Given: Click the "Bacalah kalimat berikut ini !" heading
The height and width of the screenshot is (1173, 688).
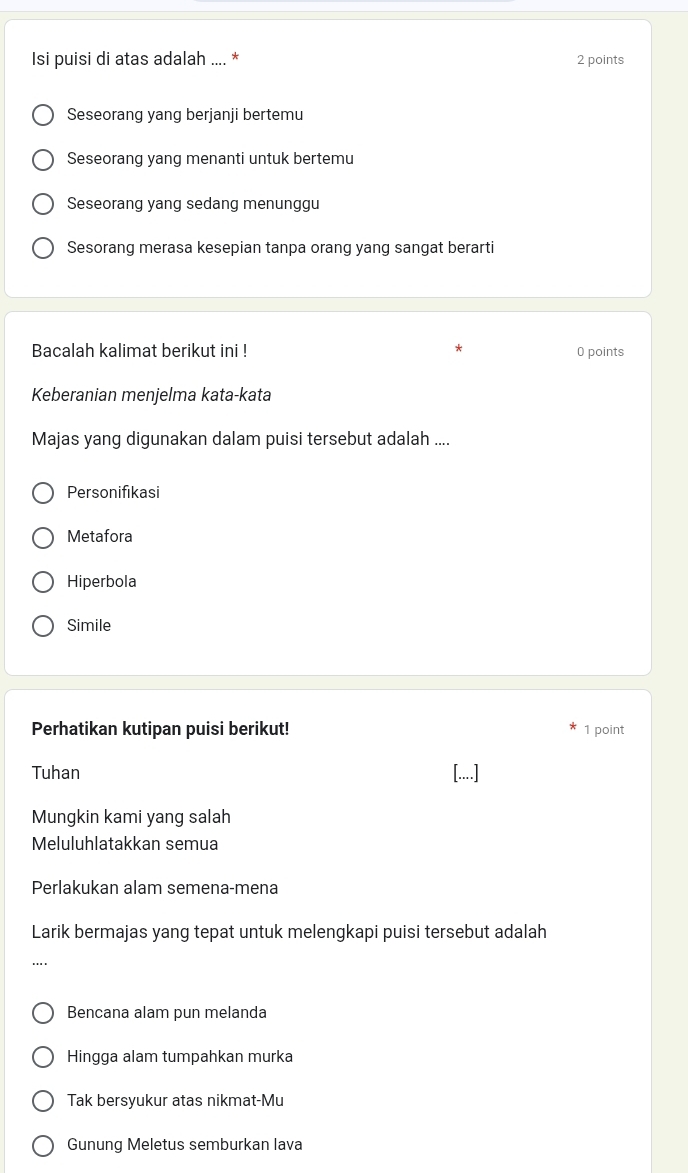Looking at the screenshot, I should point(139,351).
